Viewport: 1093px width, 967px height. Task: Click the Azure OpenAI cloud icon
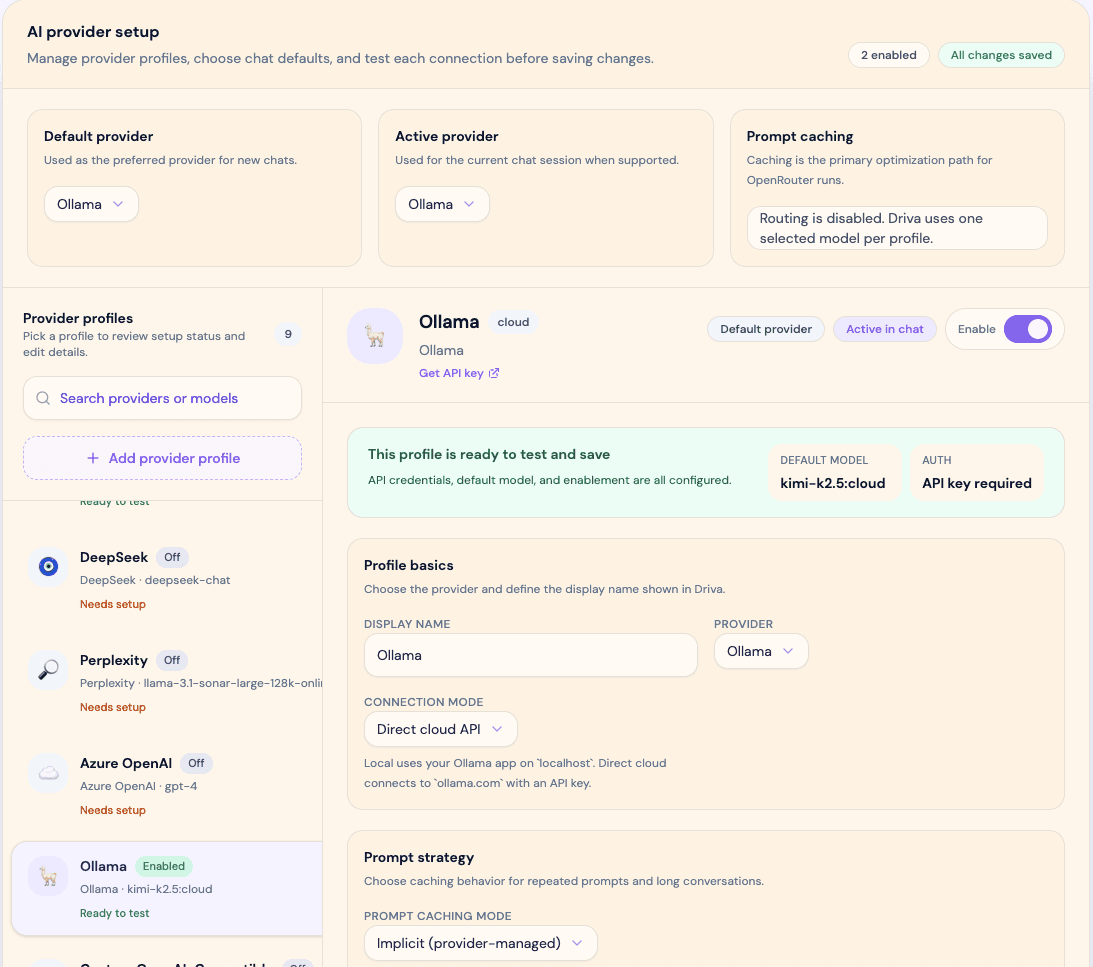[48, 773]
